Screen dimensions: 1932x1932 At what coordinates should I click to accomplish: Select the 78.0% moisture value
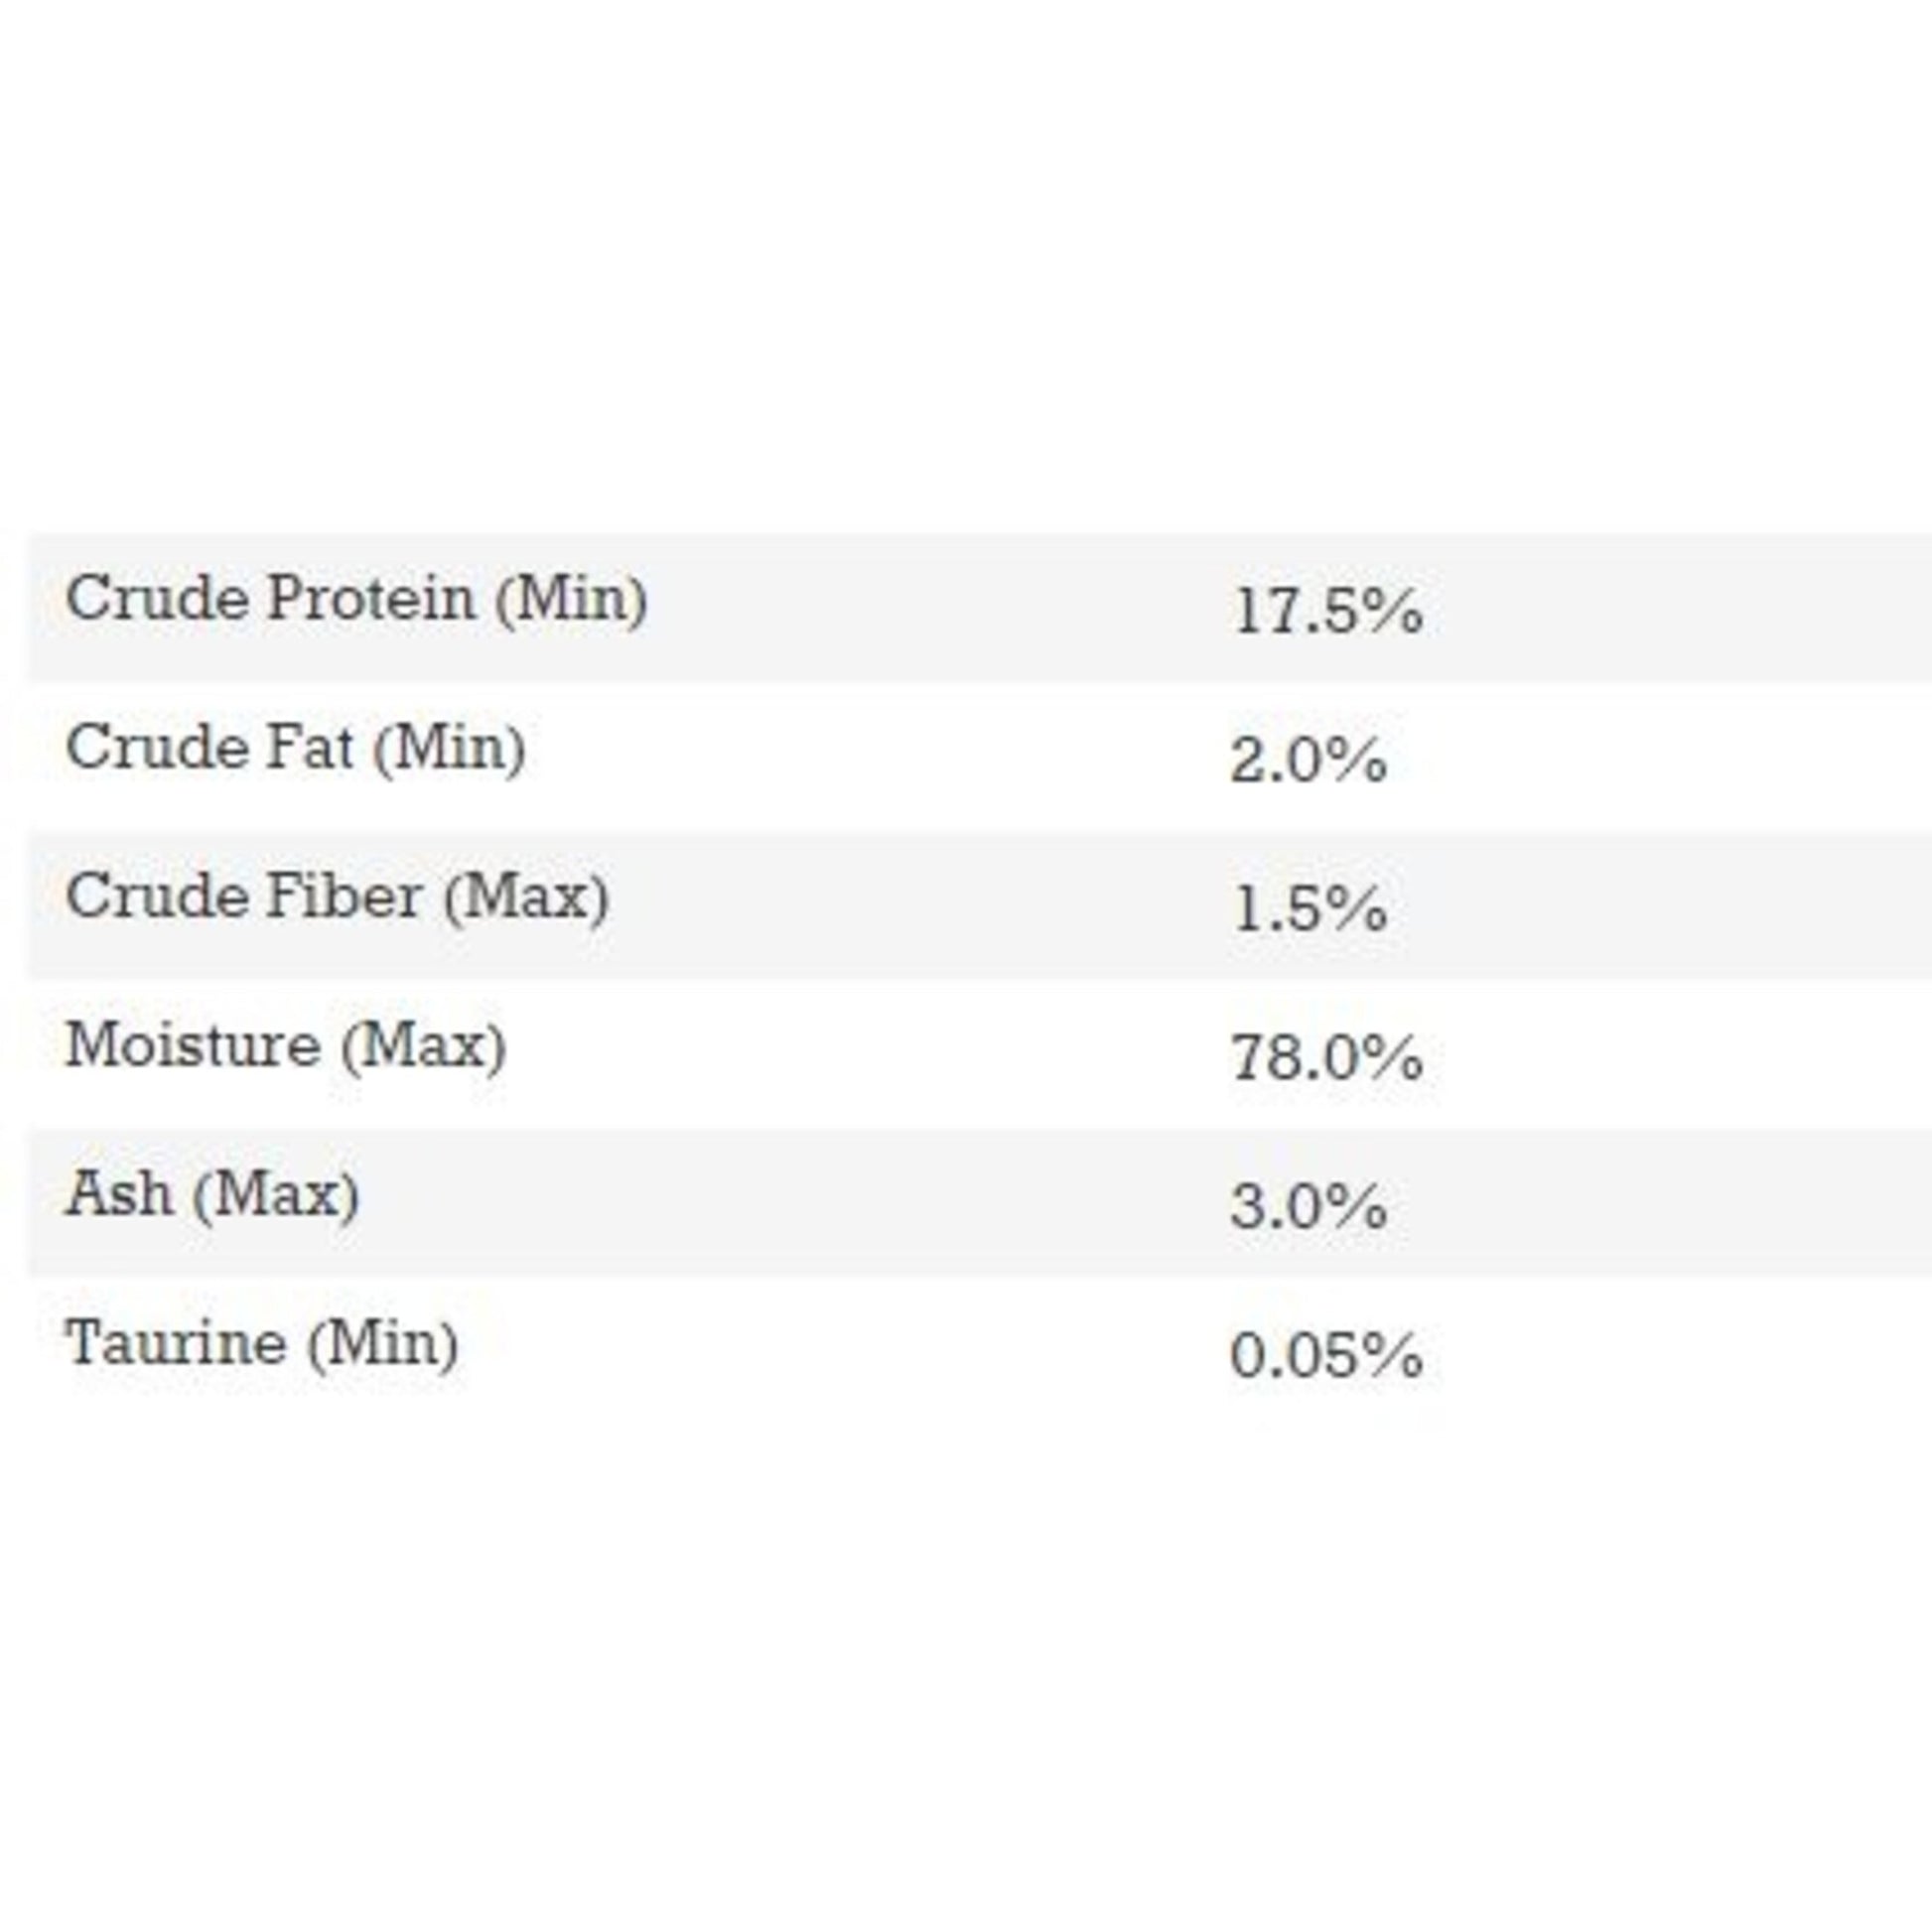tap(1327, 1058)
